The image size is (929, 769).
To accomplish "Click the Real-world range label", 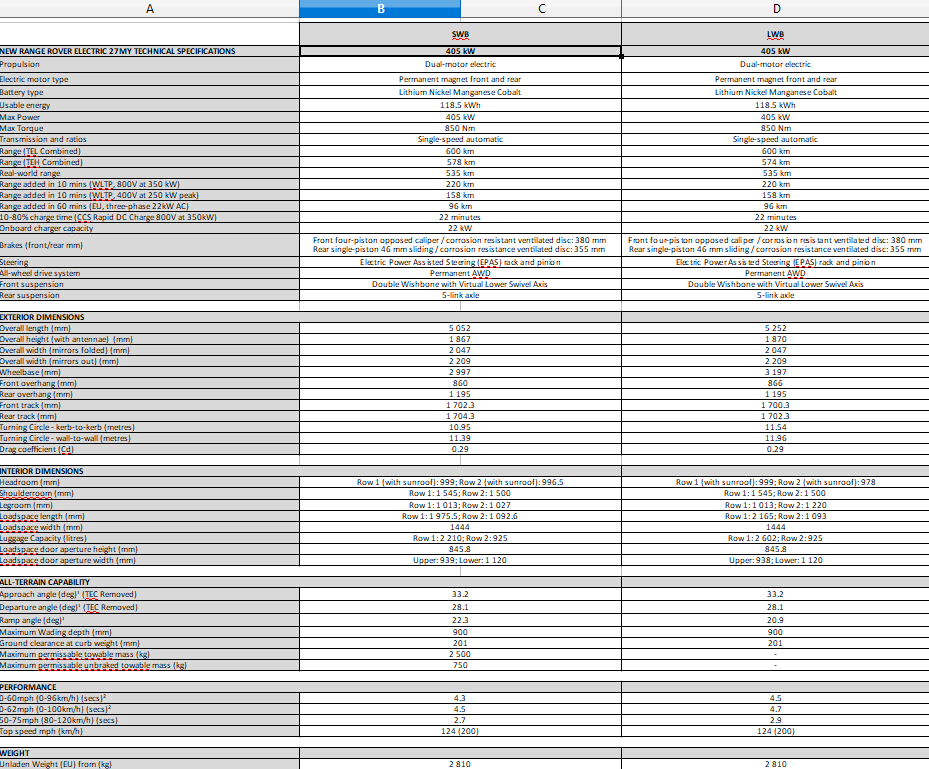I will pyautogui.click(x=149, y=173).
